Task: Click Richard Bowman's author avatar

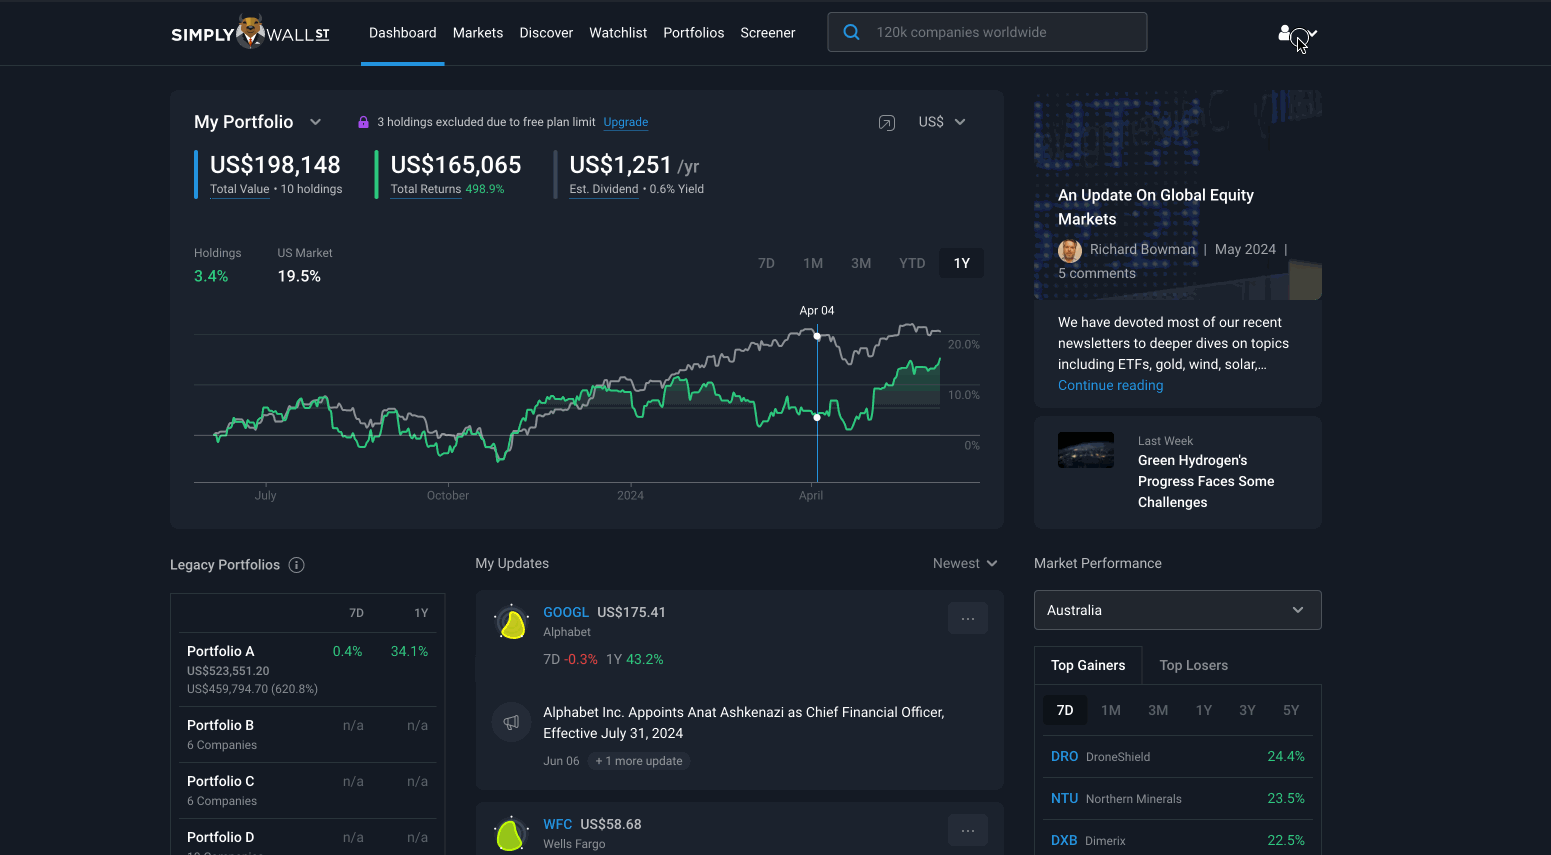Action: click(x=1070, y=250)
